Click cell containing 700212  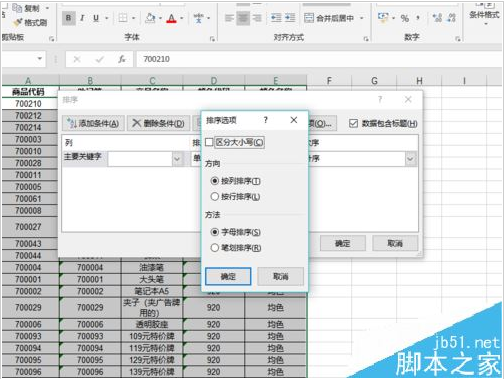(29, 116)
